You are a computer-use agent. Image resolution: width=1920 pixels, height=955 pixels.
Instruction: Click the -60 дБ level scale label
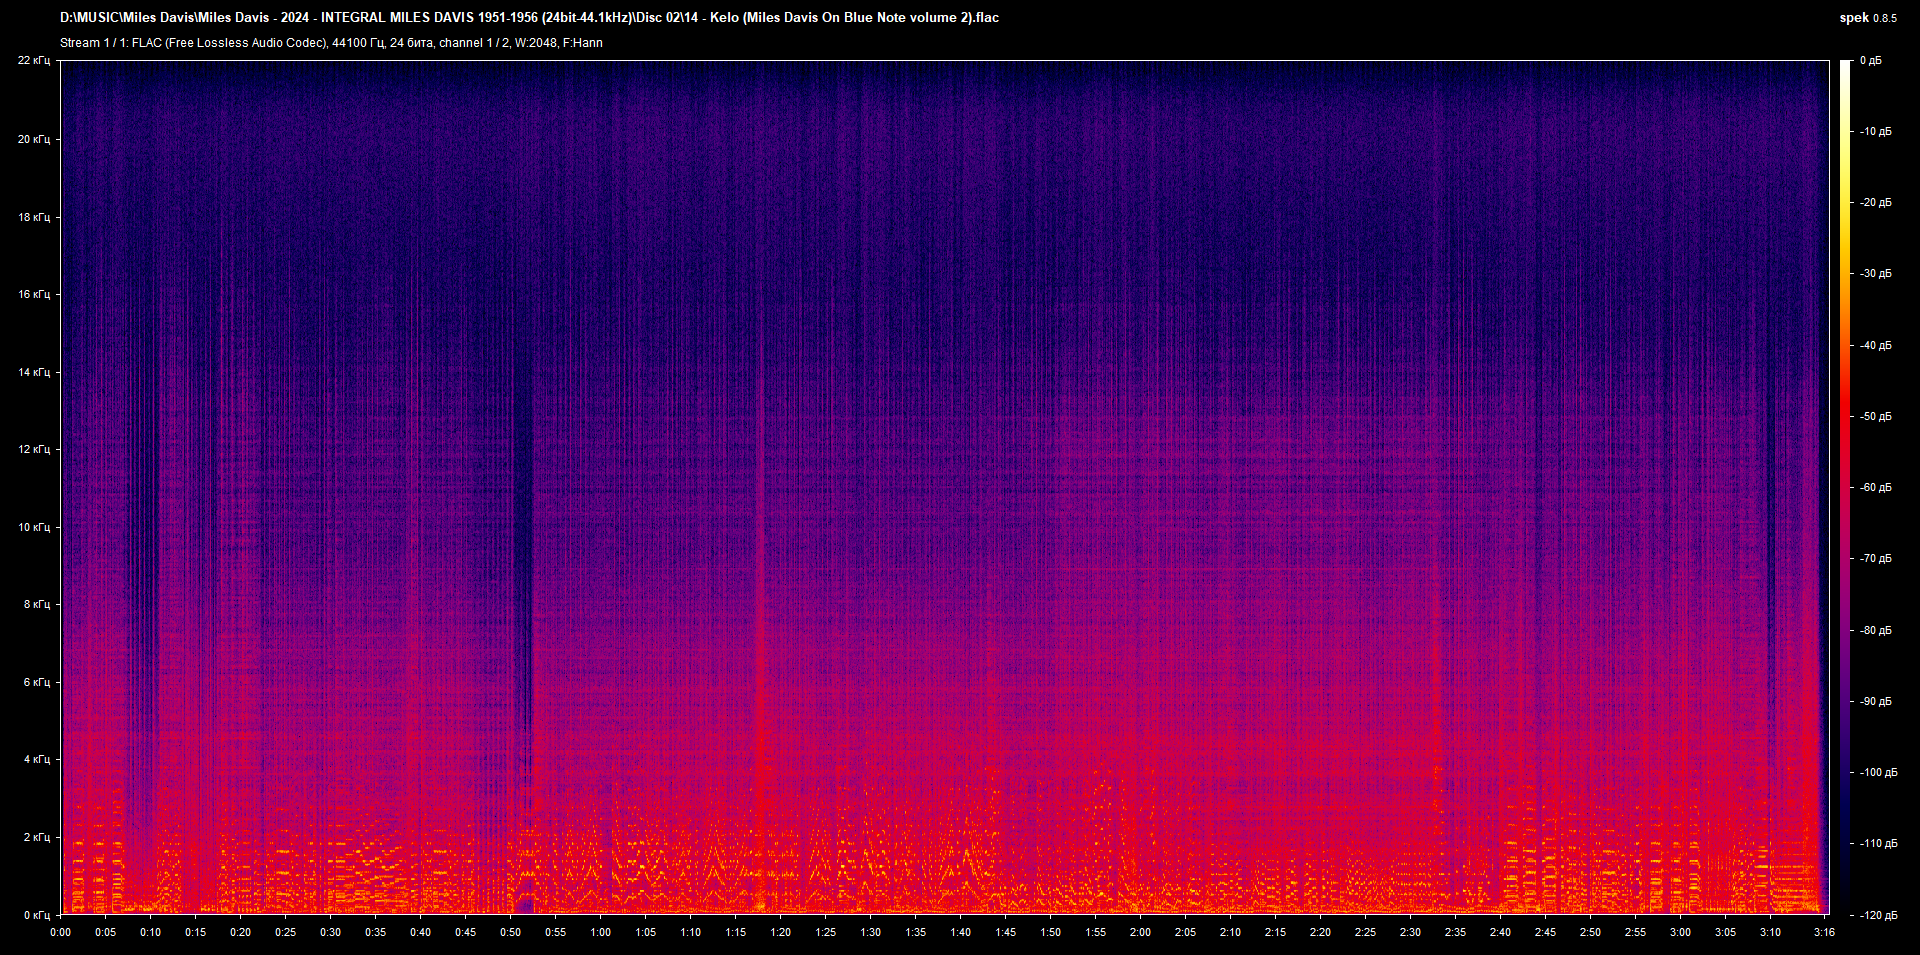(1874, 487)
